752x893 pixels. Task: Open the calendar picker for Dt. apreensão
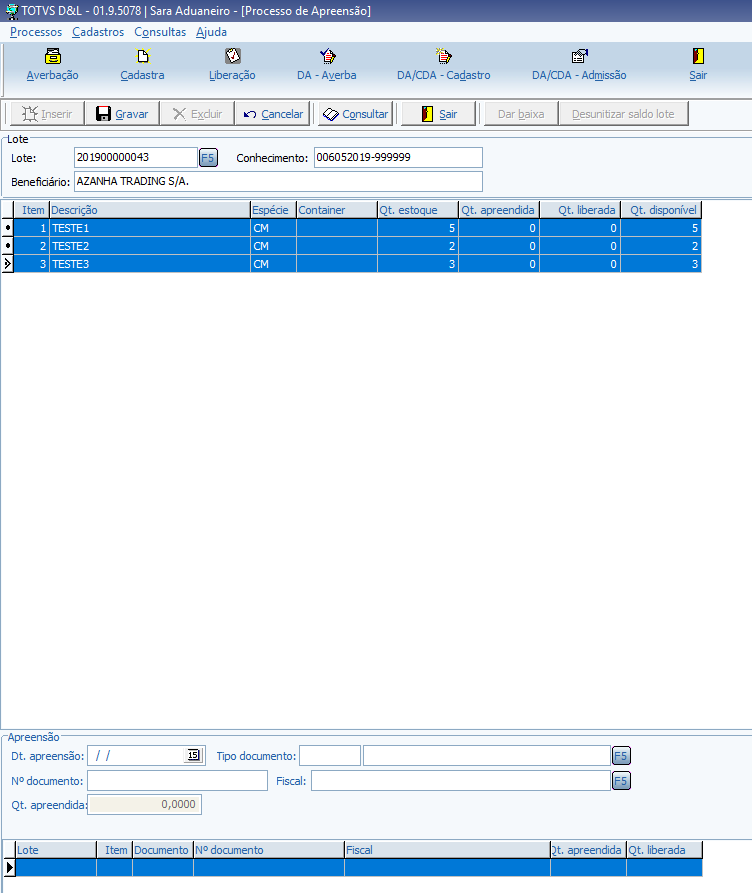(194, 755)
